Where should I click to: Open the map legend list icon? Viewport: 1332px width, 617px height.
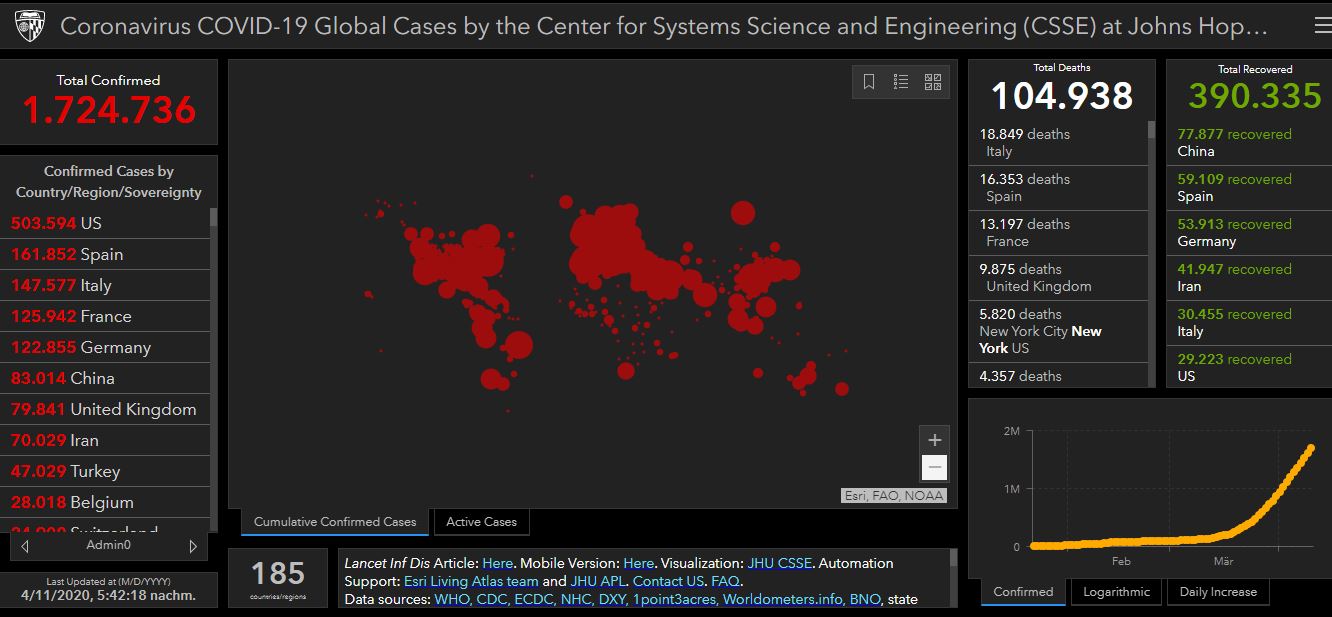pyautogui.click(x=901, y=82)
